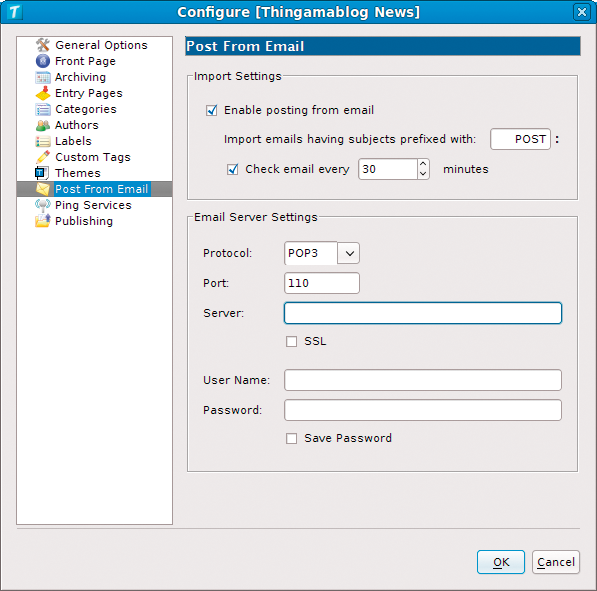
Task: Select the Front Page globe icon
Action: [43, 61]
